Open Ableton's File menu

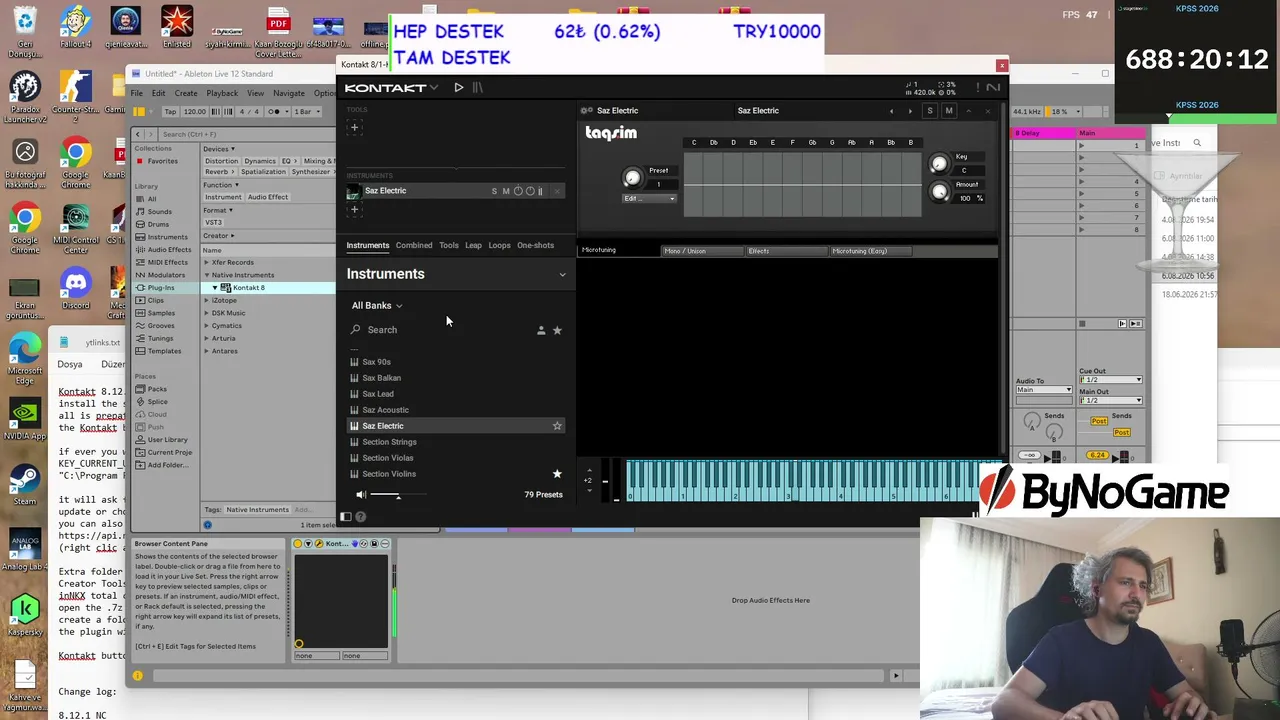click(137, 93)
